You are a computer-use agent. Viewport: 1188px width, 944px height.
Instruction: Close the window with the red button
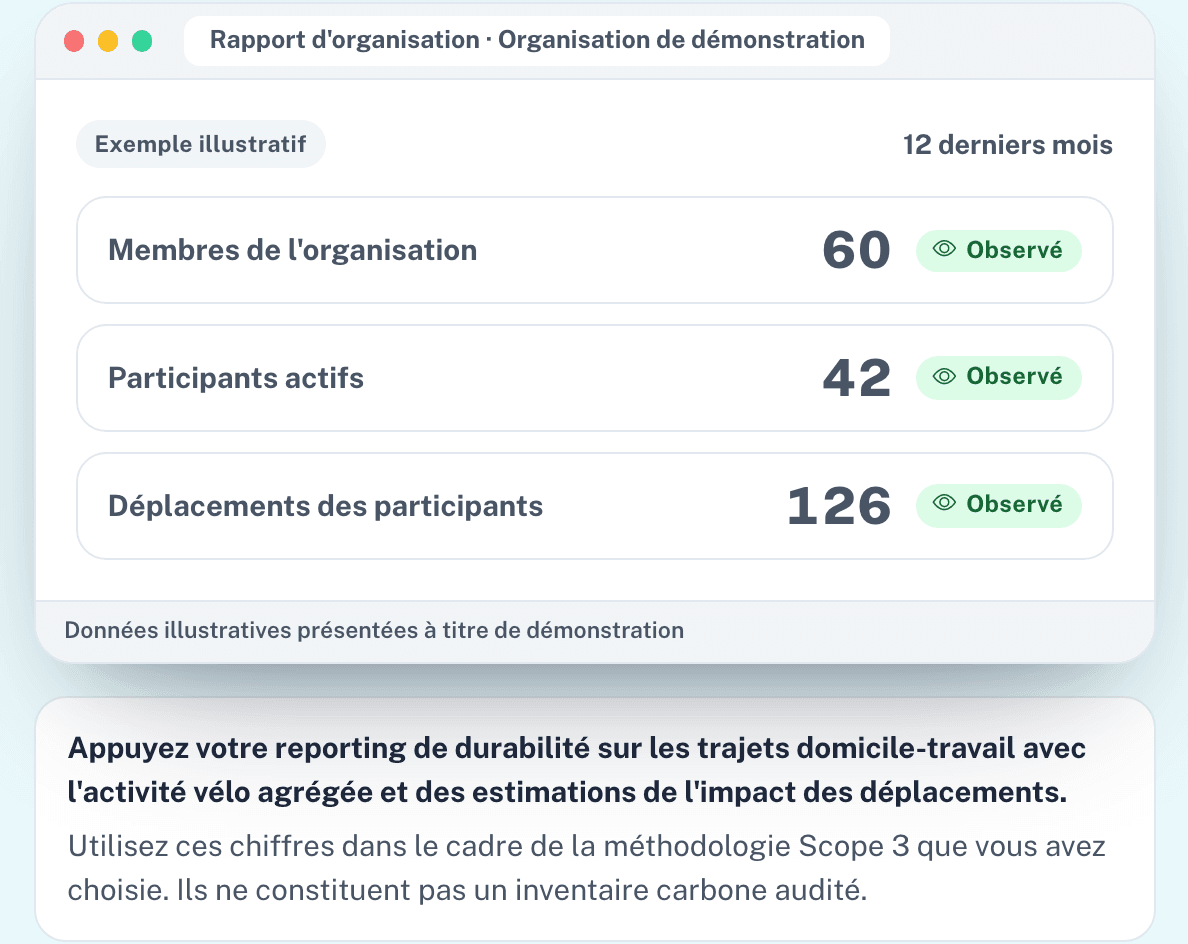(x=74, y=41)
